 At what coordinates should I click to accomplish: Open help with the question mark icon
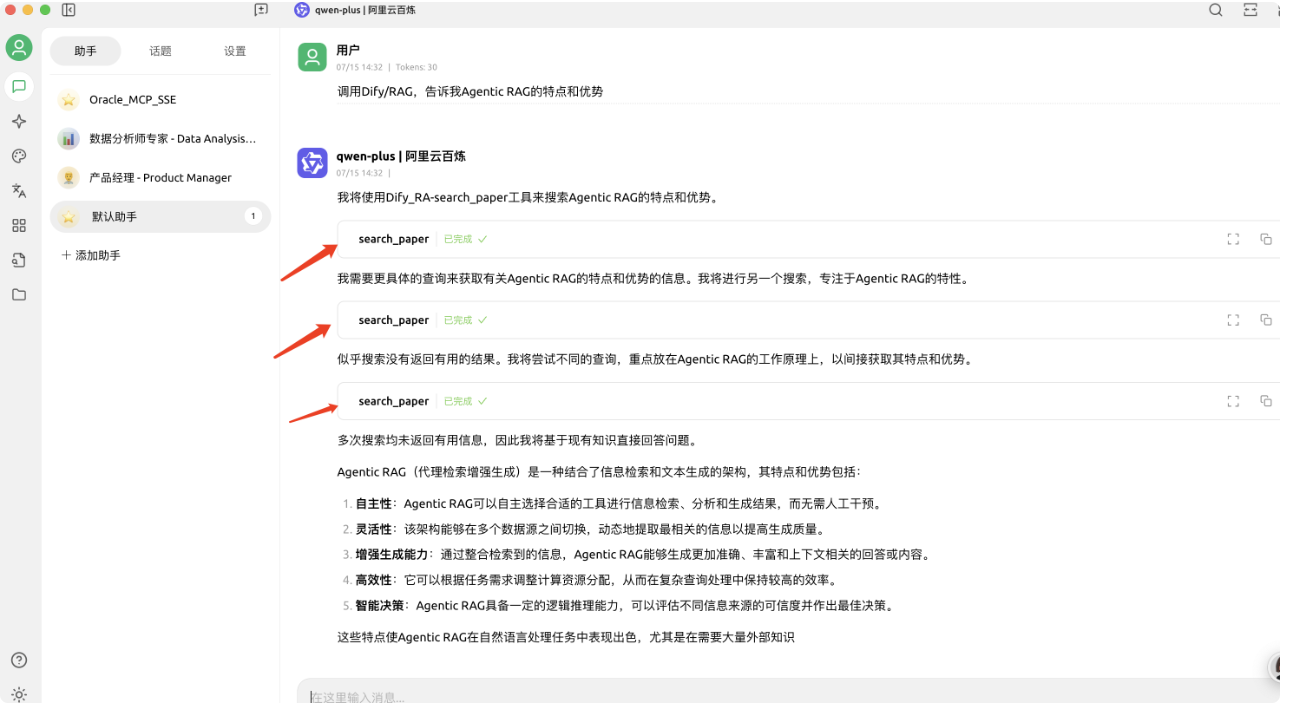[x=19, y=660]
